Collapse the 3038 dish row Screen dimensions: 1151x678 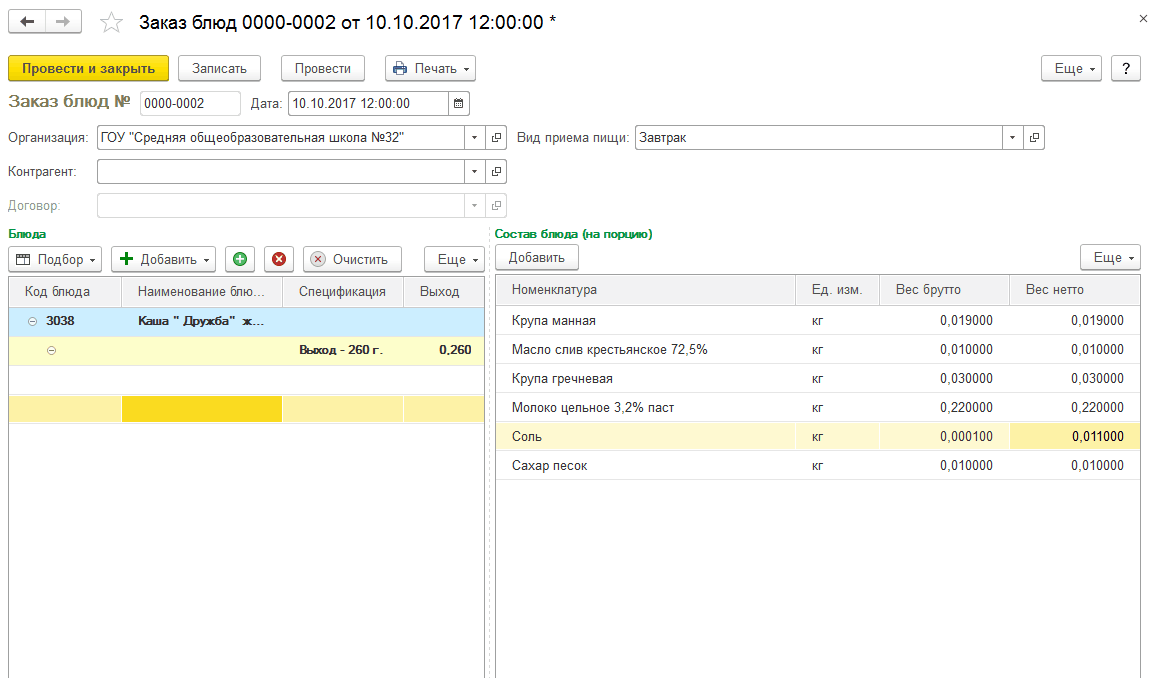[x=32, y=321]
